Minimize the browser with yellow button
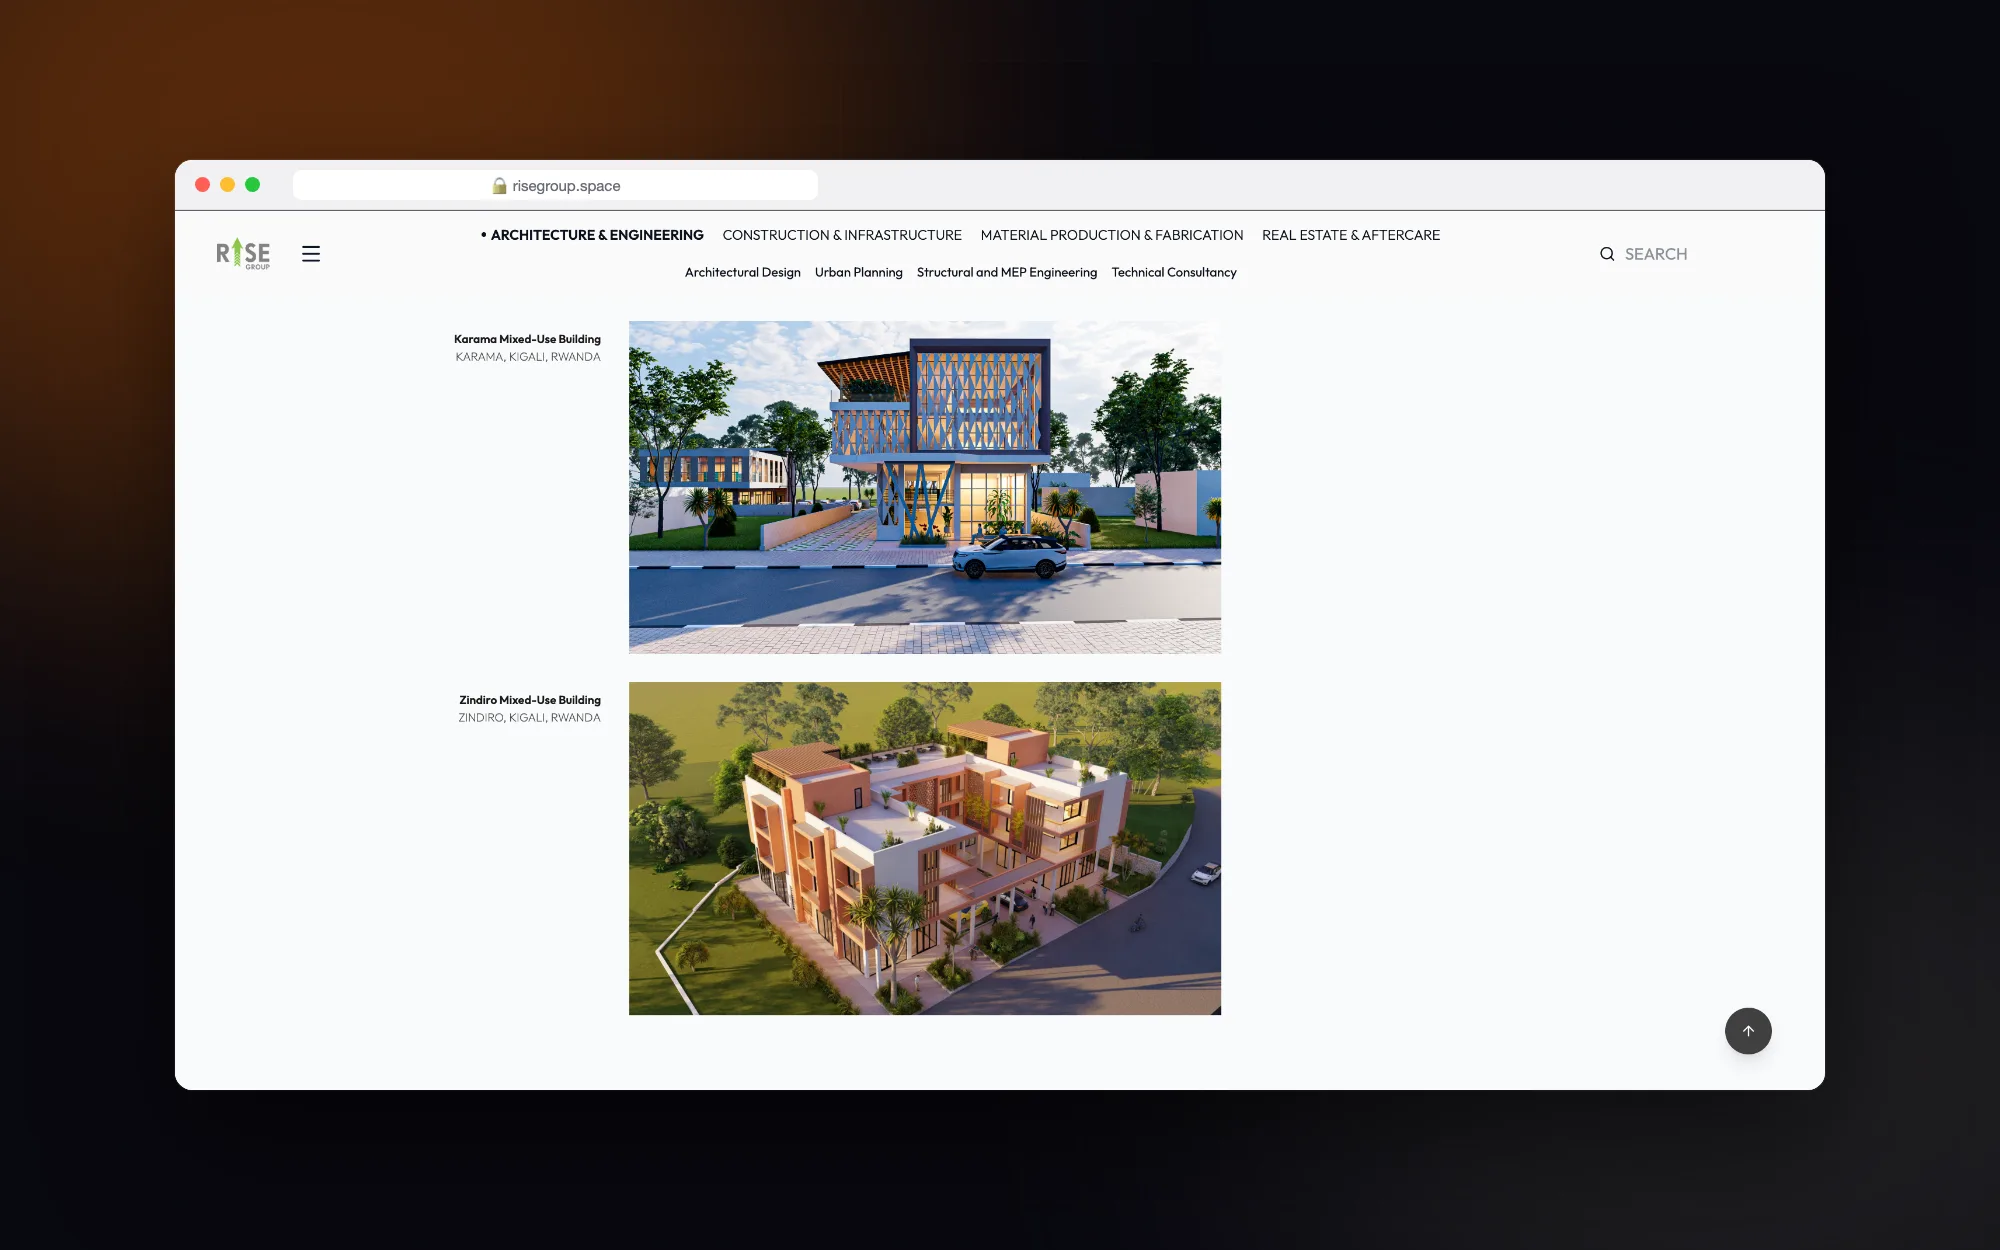 pyautogui.click(x=227, y=185)
